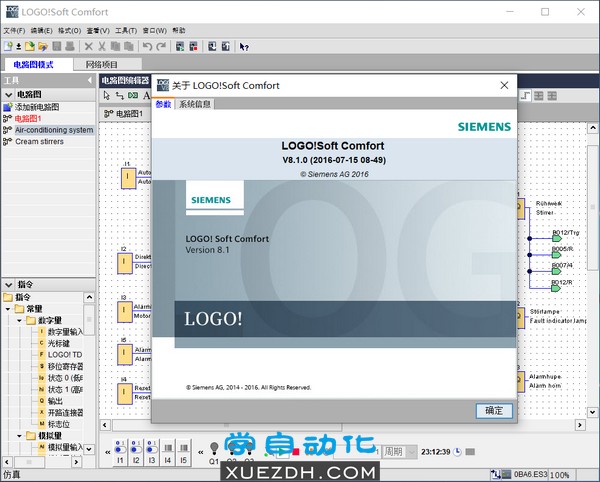This screenshot has width=600, height=482.
Task: Click scroll-left arrow of editor horizontal scrollbar
Action: point(105,425)
